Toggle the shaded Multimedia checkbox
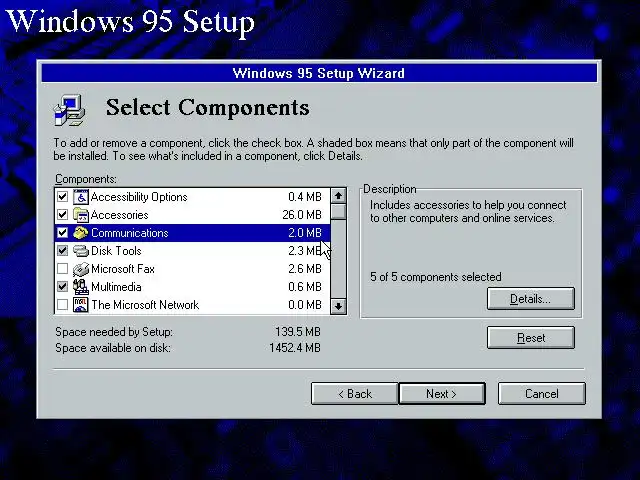Viewport: 640px width, 480px height. pos(62,287)
